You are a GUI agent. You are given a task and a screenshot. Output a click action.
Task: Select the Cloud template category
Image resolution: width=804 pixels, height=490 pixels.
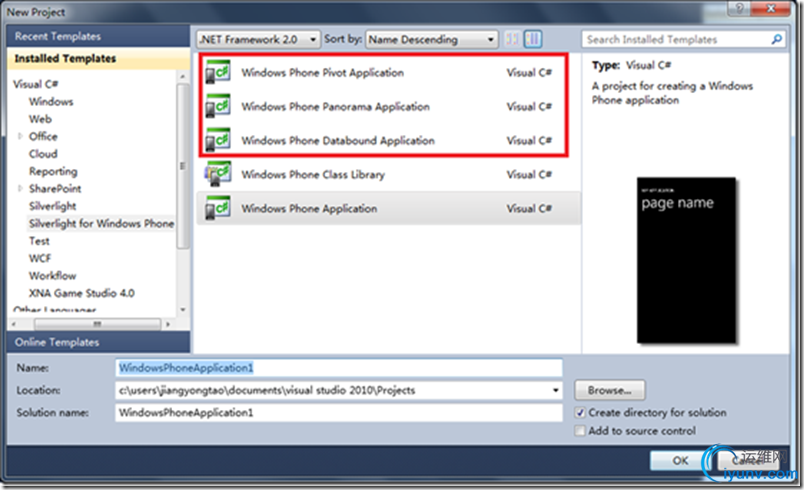tap(43, 154)
